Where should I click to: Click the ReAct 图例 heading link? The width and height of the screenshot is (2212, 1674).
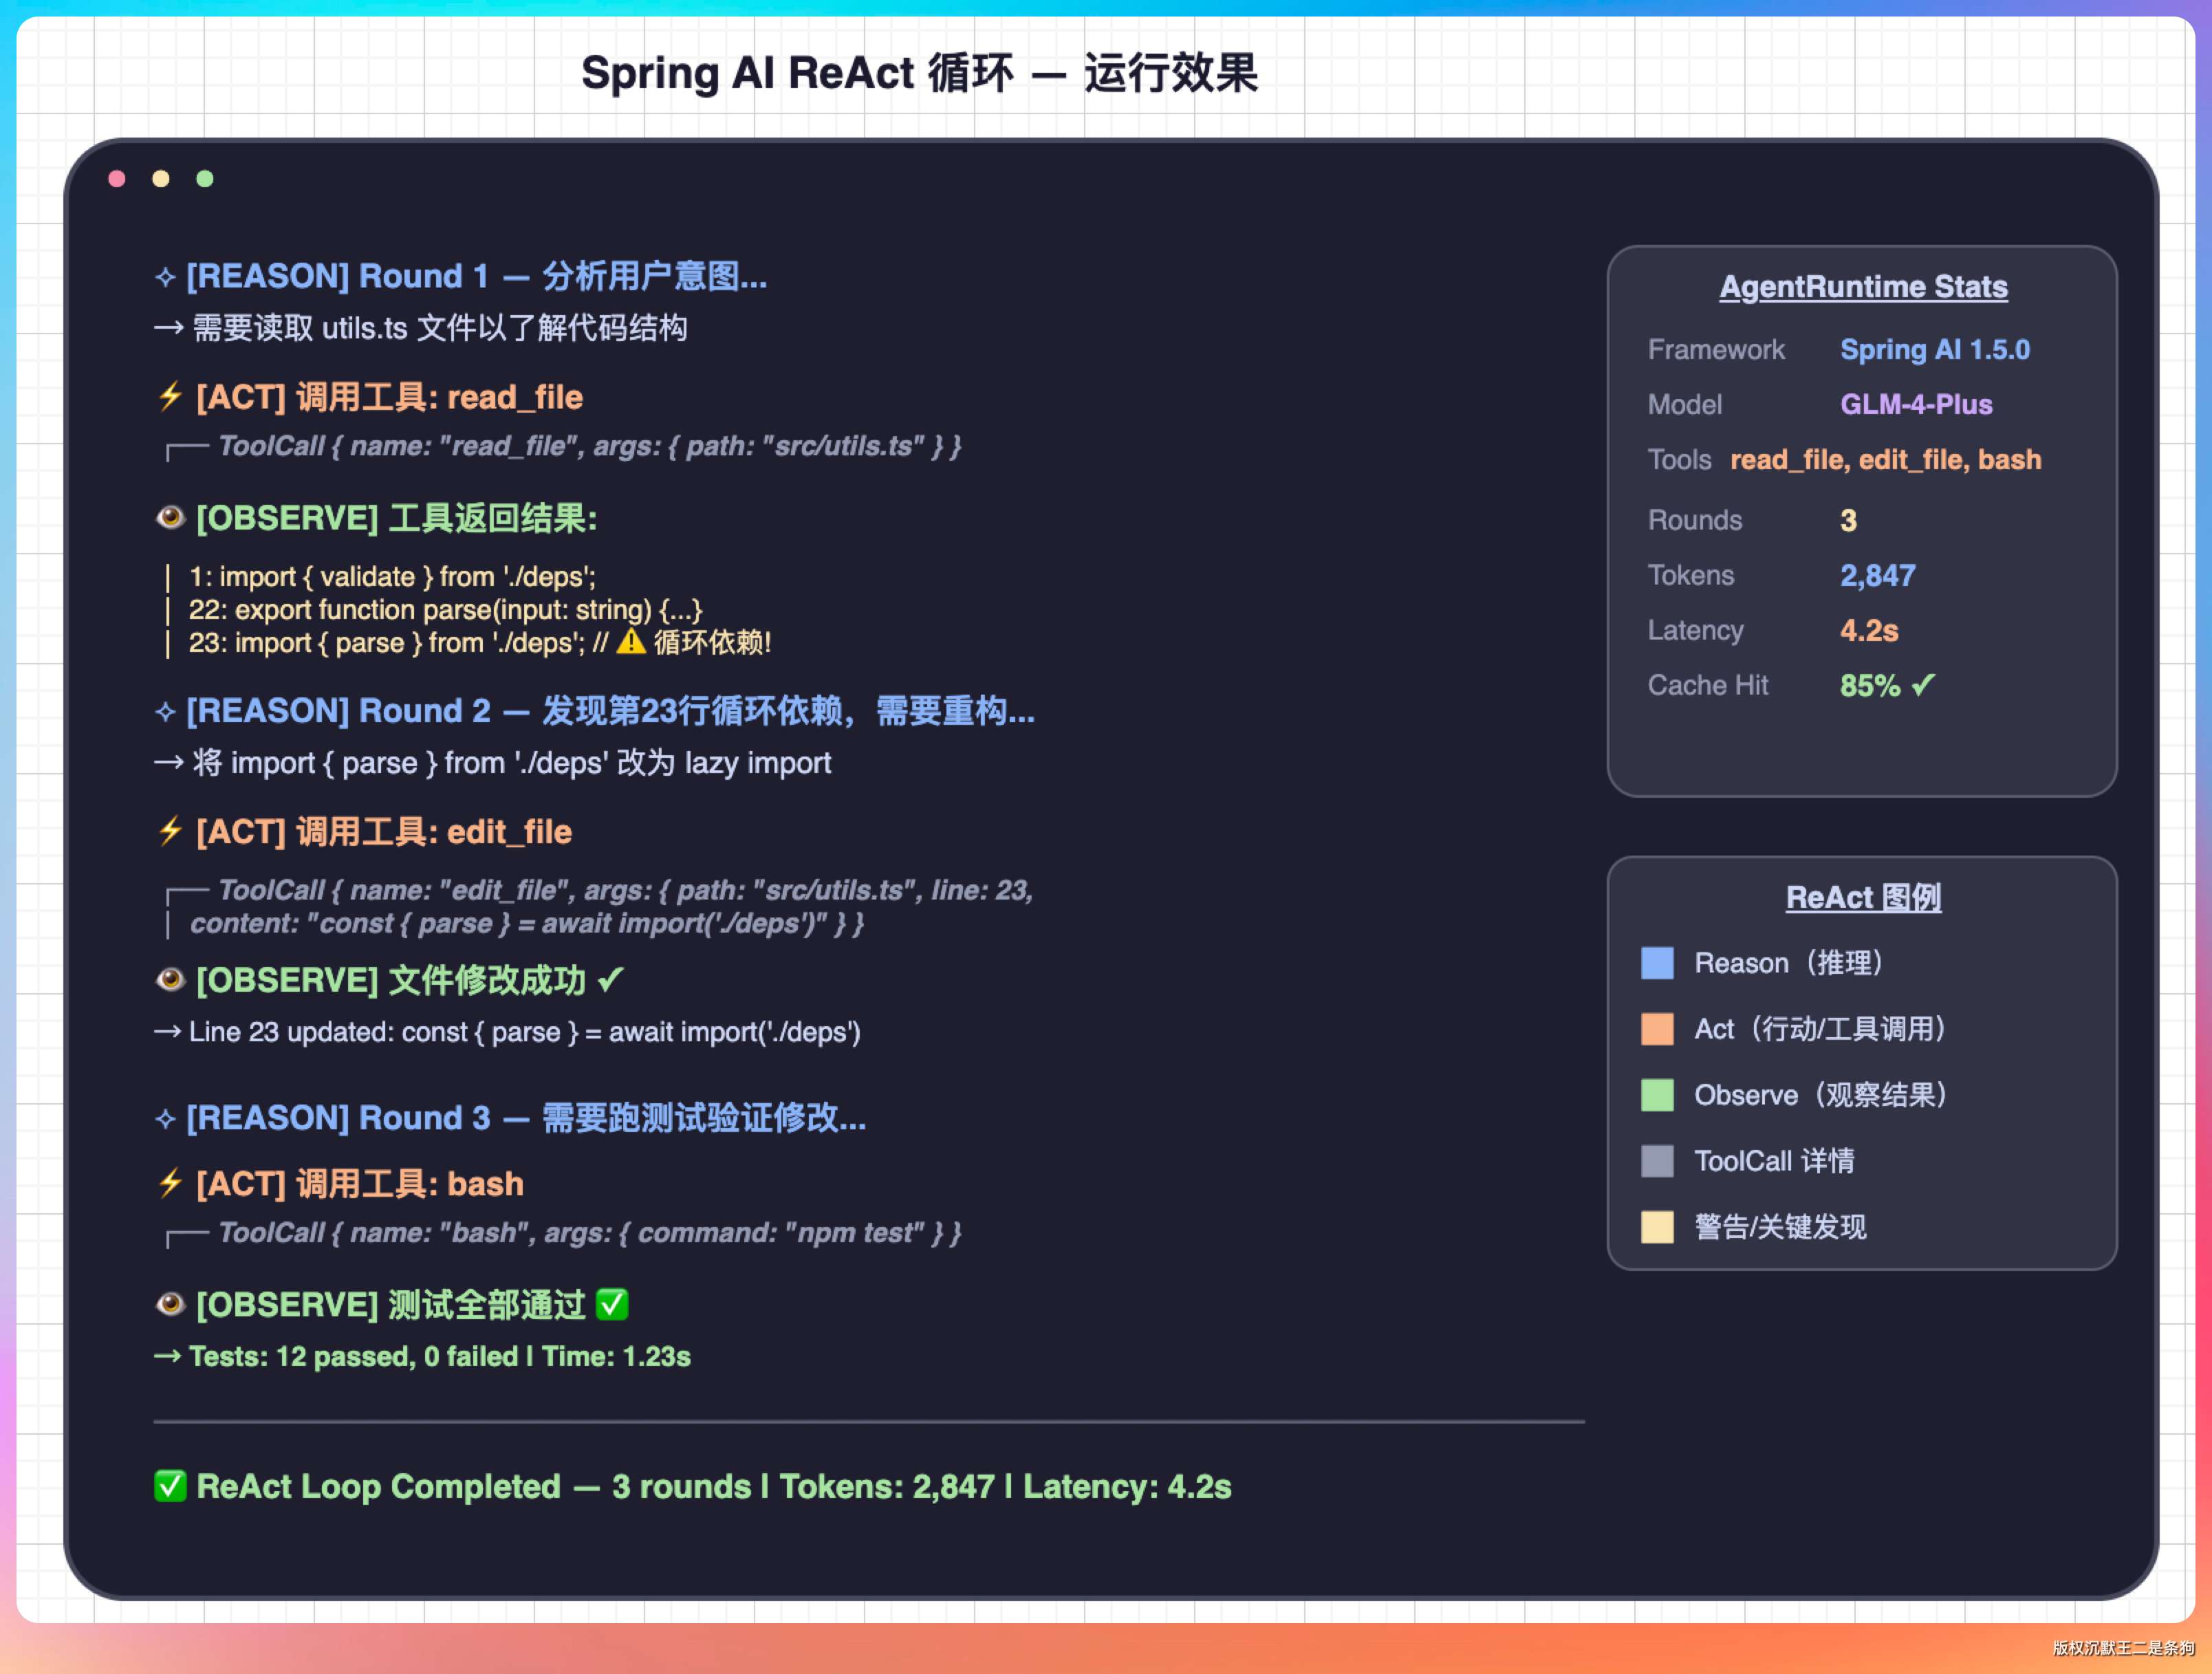pyautogui.click(x=1863, y=897)
